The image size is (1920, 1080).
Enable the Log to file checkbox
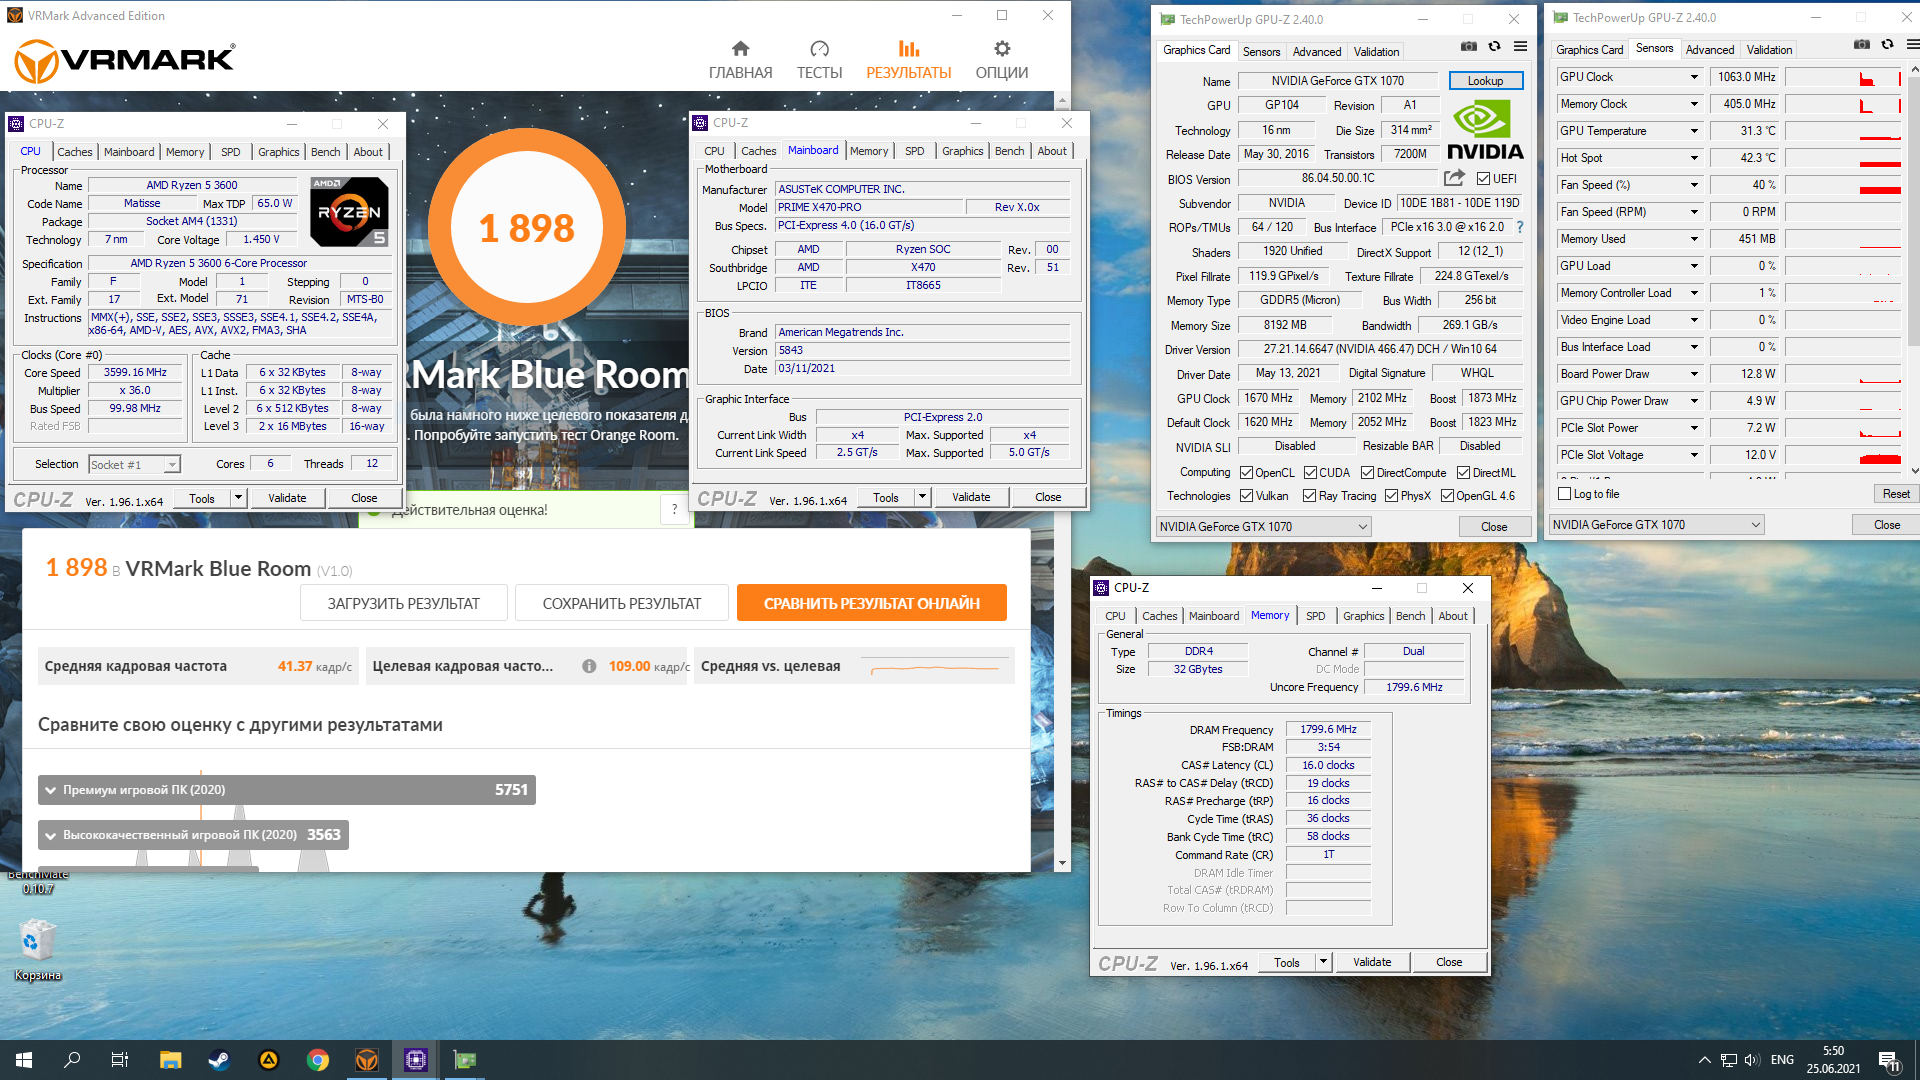(x=1565, y=494)
